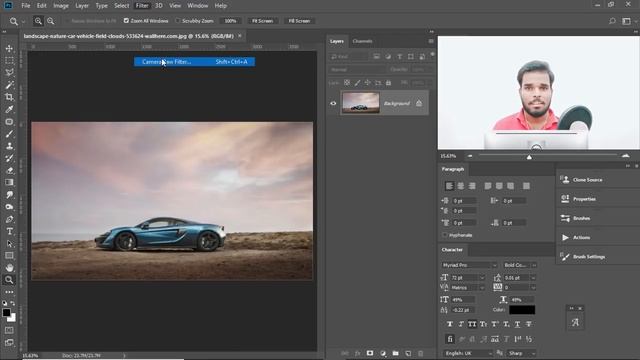Click the Fill Screen button

click(299, 21)
